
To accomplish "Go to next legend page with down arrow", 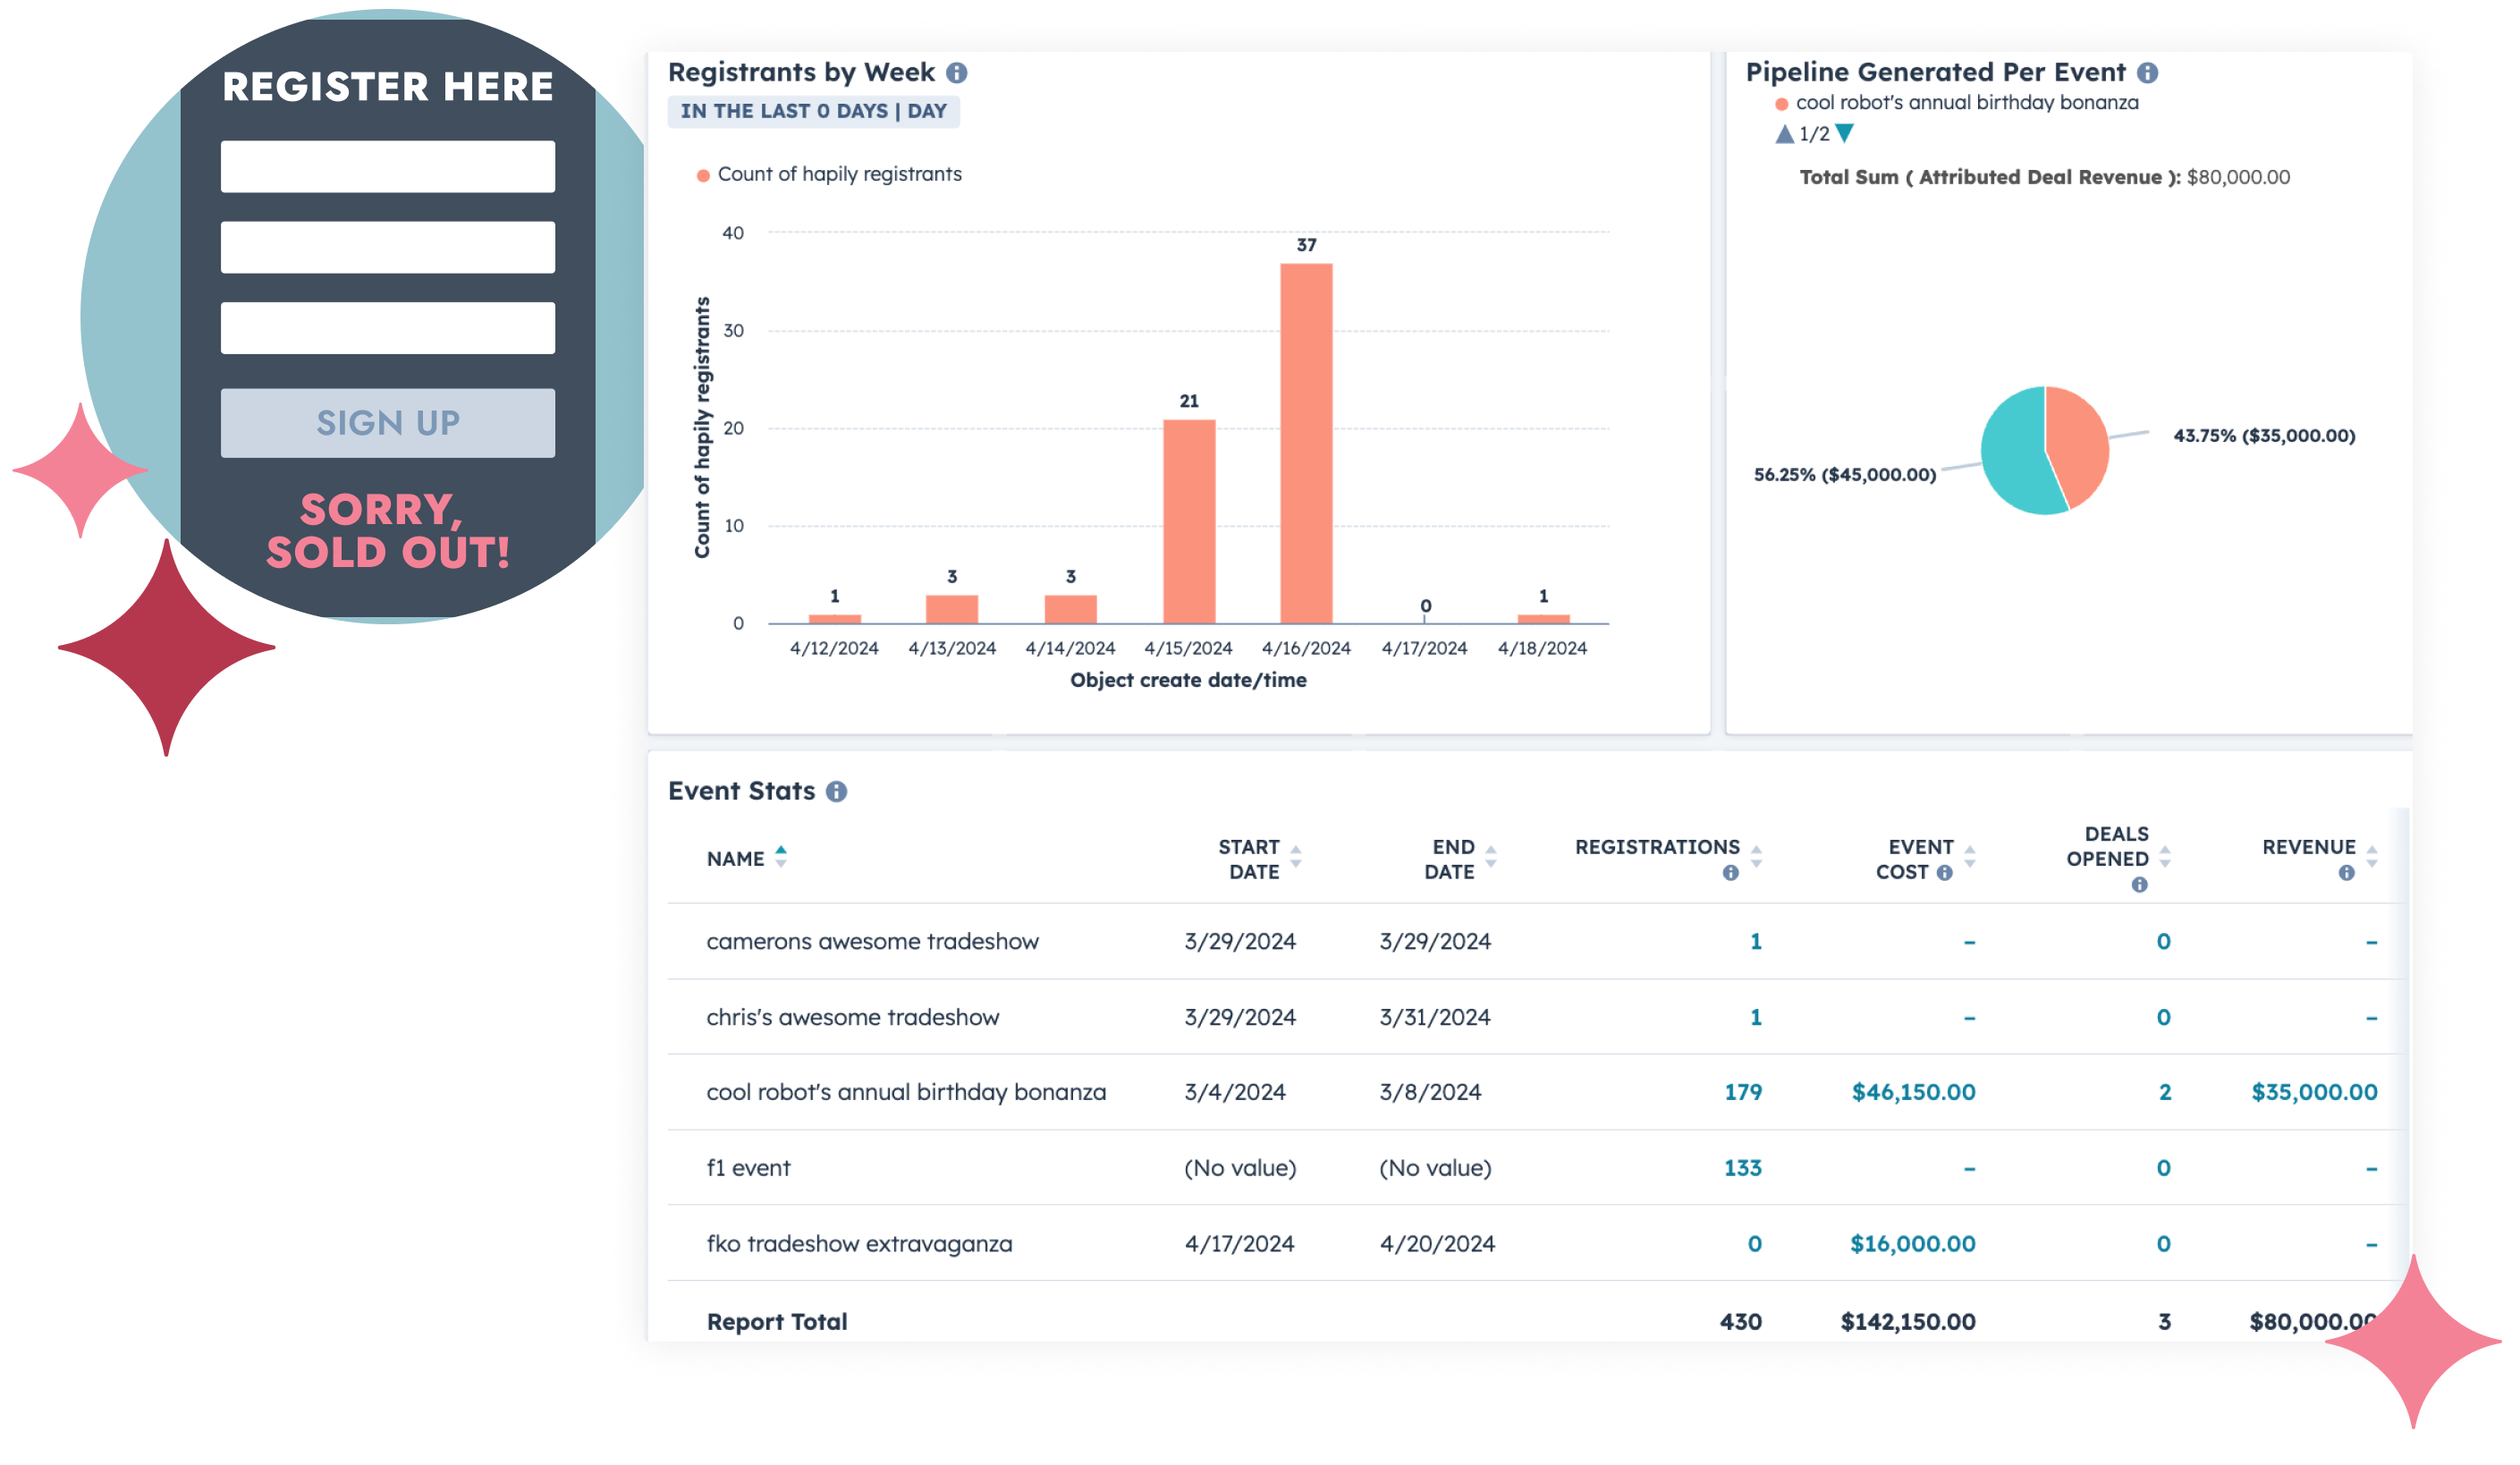I will tap(1846, 134).
